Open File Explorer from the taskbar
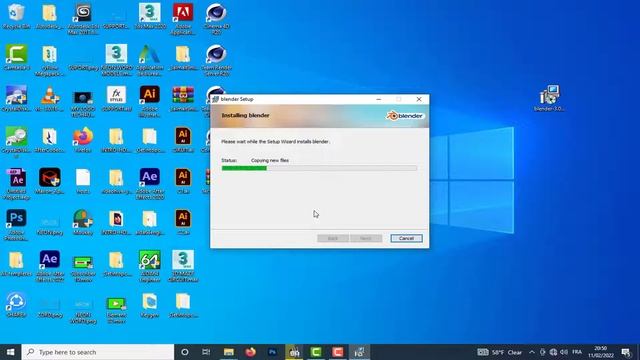This screenshot has width=640, height=360. point(229,352)
